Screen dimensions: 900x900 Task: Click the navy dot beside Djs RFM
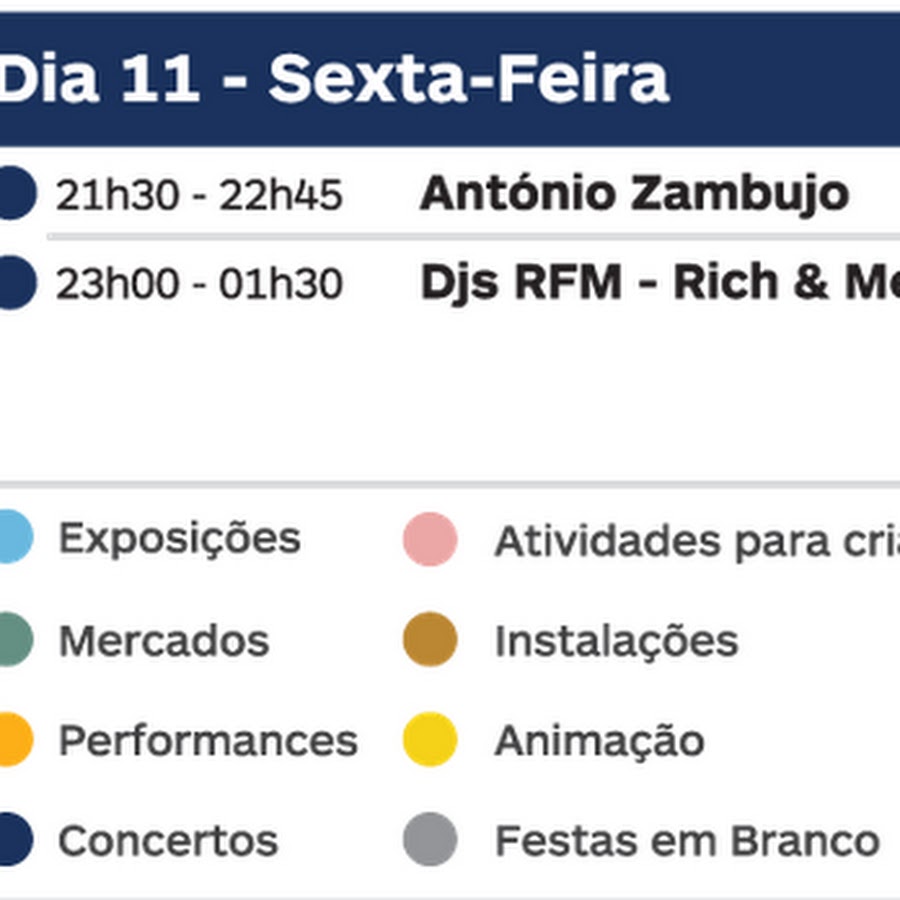point(16,283)
